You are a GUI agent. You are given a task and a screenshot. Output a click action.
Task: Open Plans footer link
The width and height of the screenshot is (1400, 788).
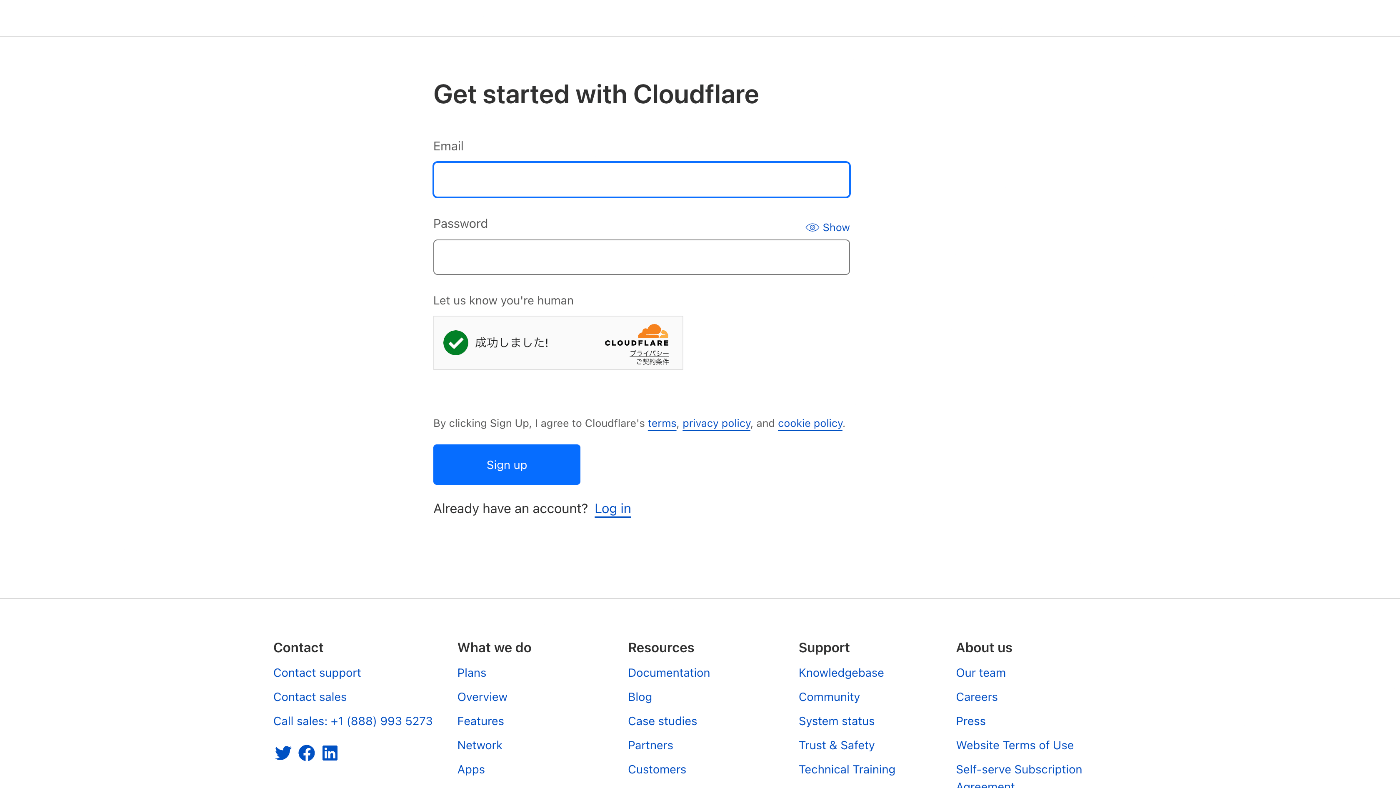click(472, 673)
